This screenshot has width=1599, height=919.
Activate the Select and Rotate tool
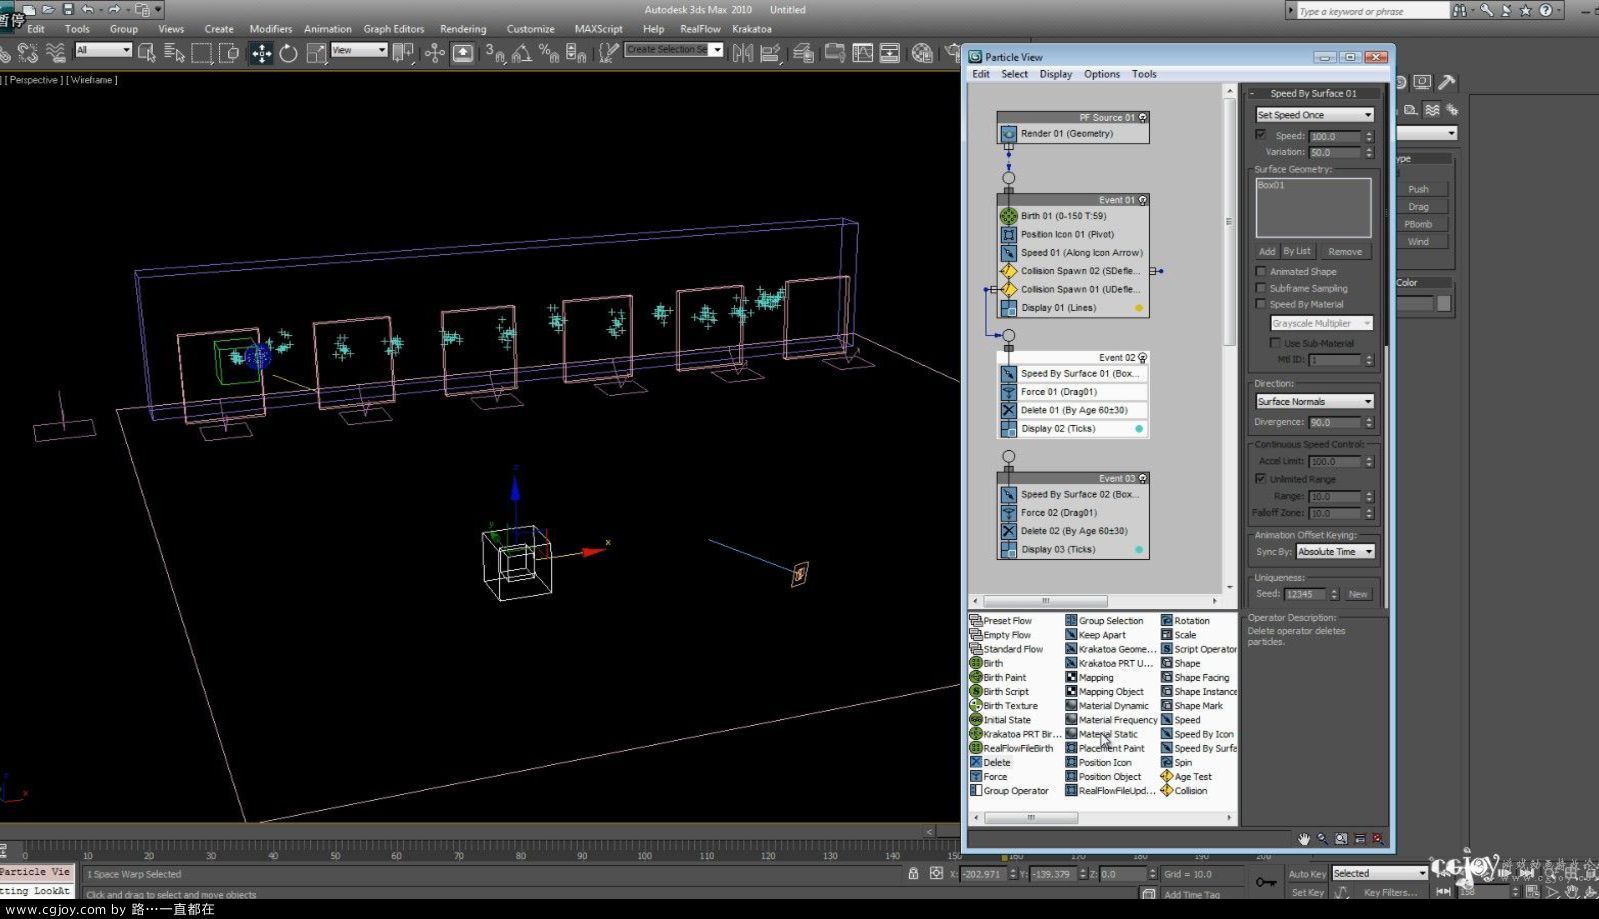(288, 53)
